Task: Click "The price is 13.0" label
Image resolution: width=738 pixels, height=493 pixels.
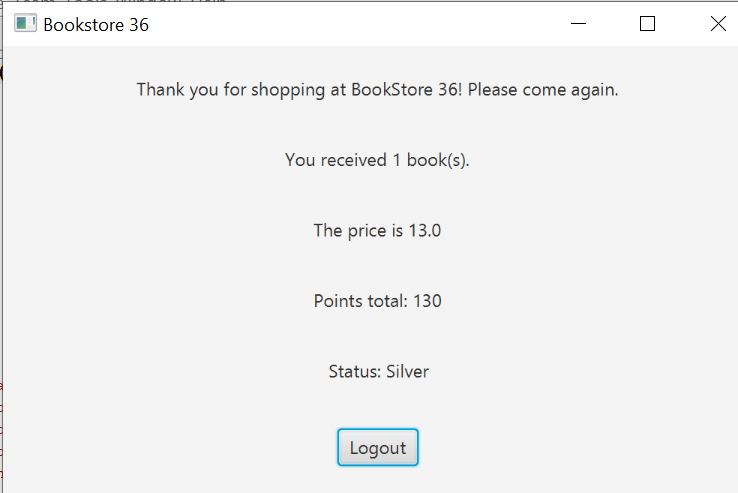Action: (x=377, y=231)
